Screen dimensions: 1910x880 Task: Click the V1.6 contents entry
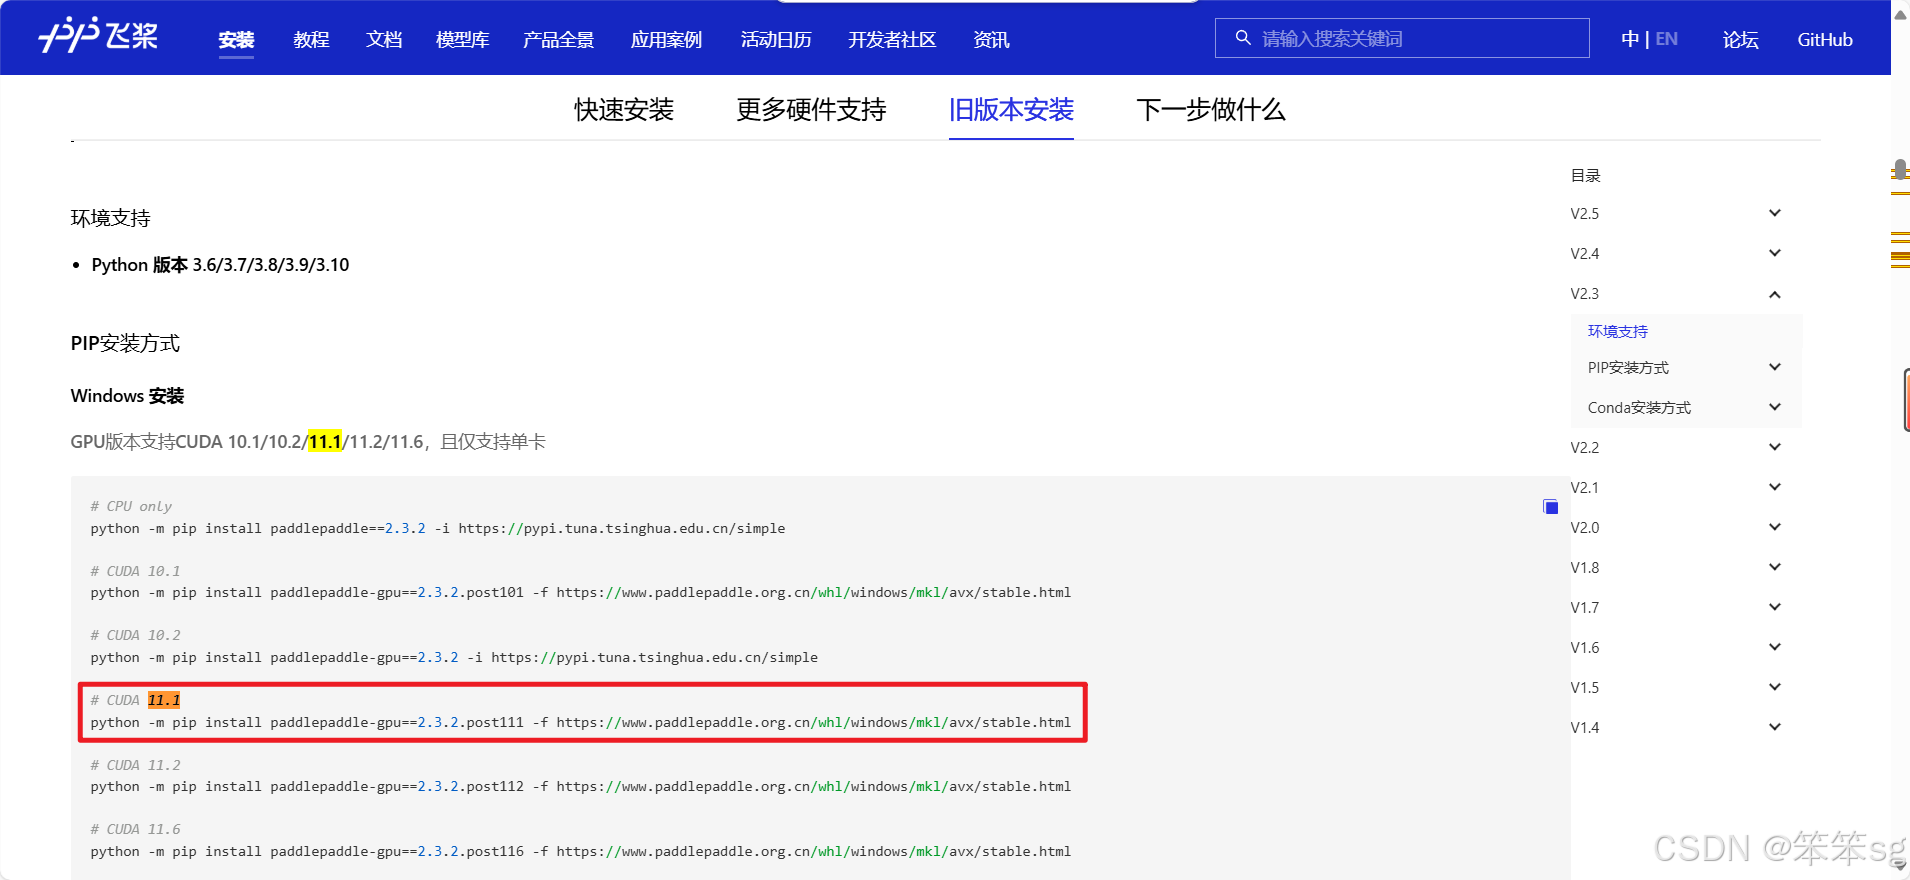point(1584,647)
